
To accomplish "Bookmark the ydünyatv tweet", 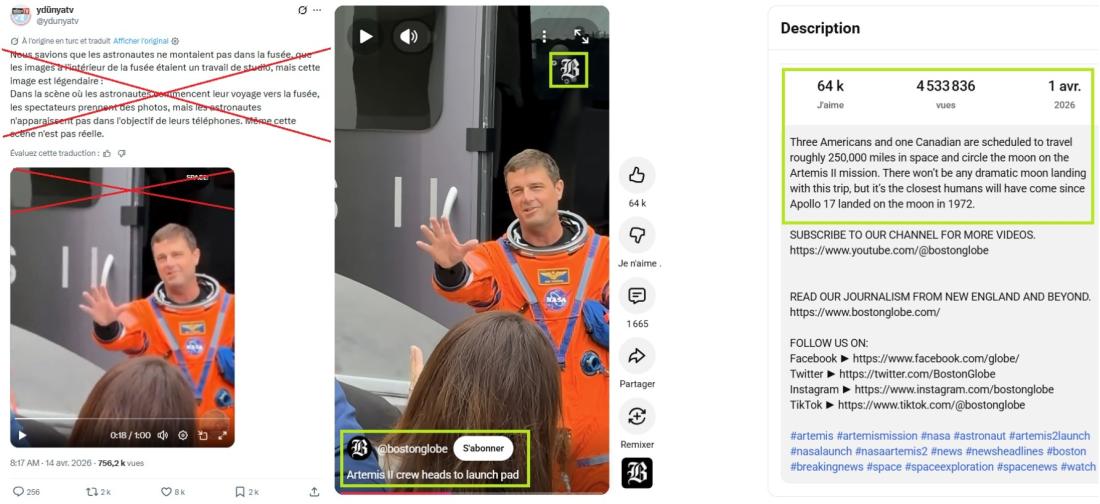I will pos(240,491).
